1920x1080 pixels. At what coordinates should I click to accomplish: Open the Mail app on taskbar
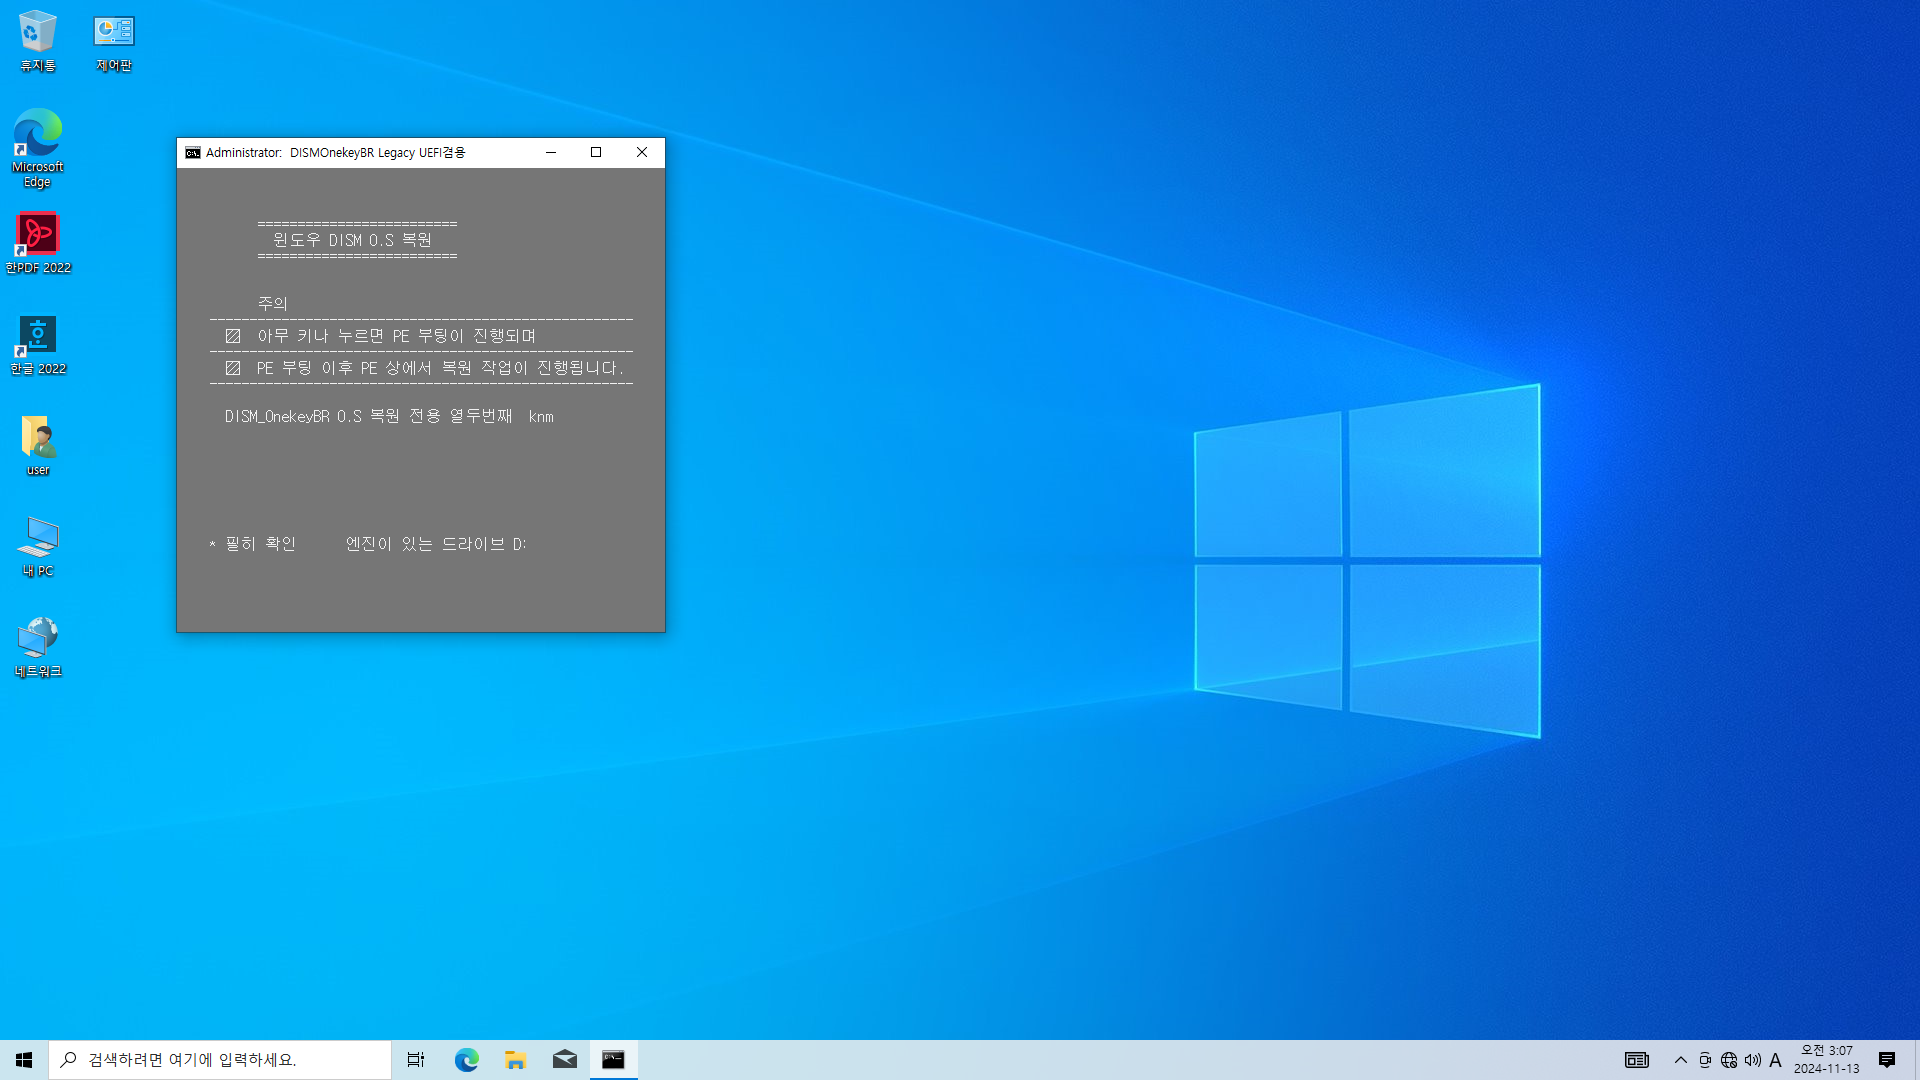tap(564, 1060)
